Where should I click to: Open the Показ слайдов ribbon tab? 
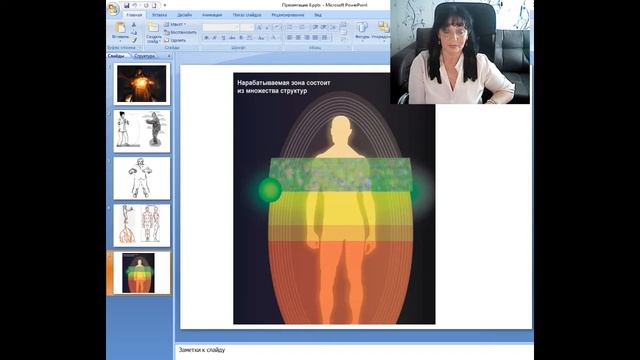pos(247,15)
